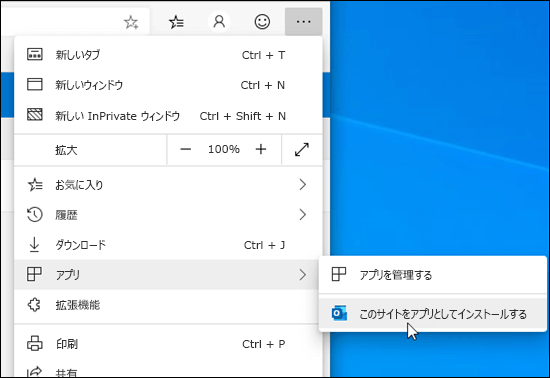Open the user profile icon
The height and width of the screenshot is (378, 550).
click(219, 22)
